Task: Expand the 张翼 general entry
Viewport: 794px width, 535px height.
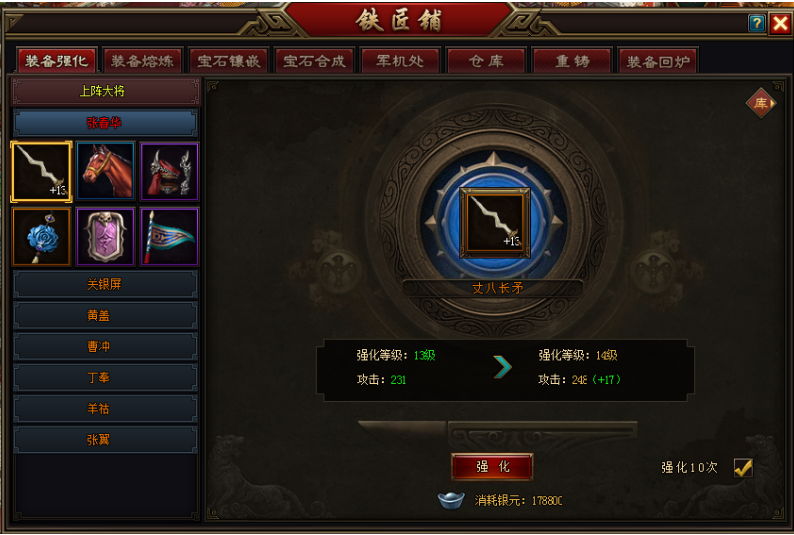Action: [x=105, y=440]
